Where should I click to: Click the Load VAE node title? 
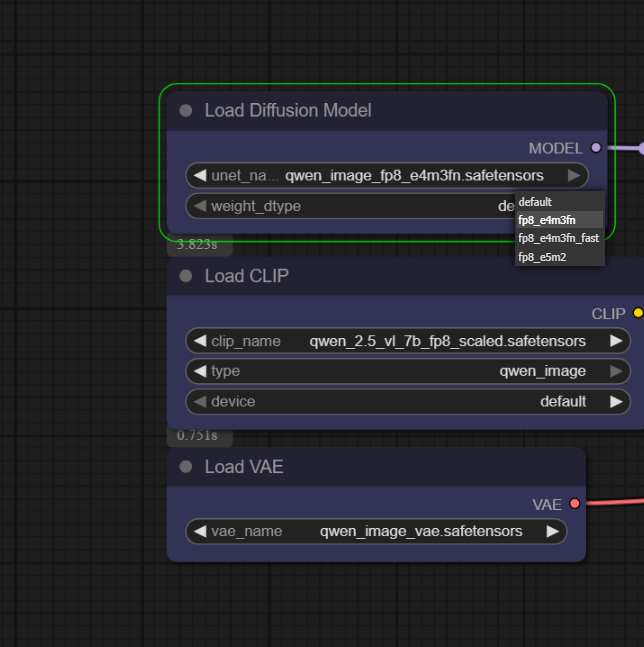[x=244, y=467]
